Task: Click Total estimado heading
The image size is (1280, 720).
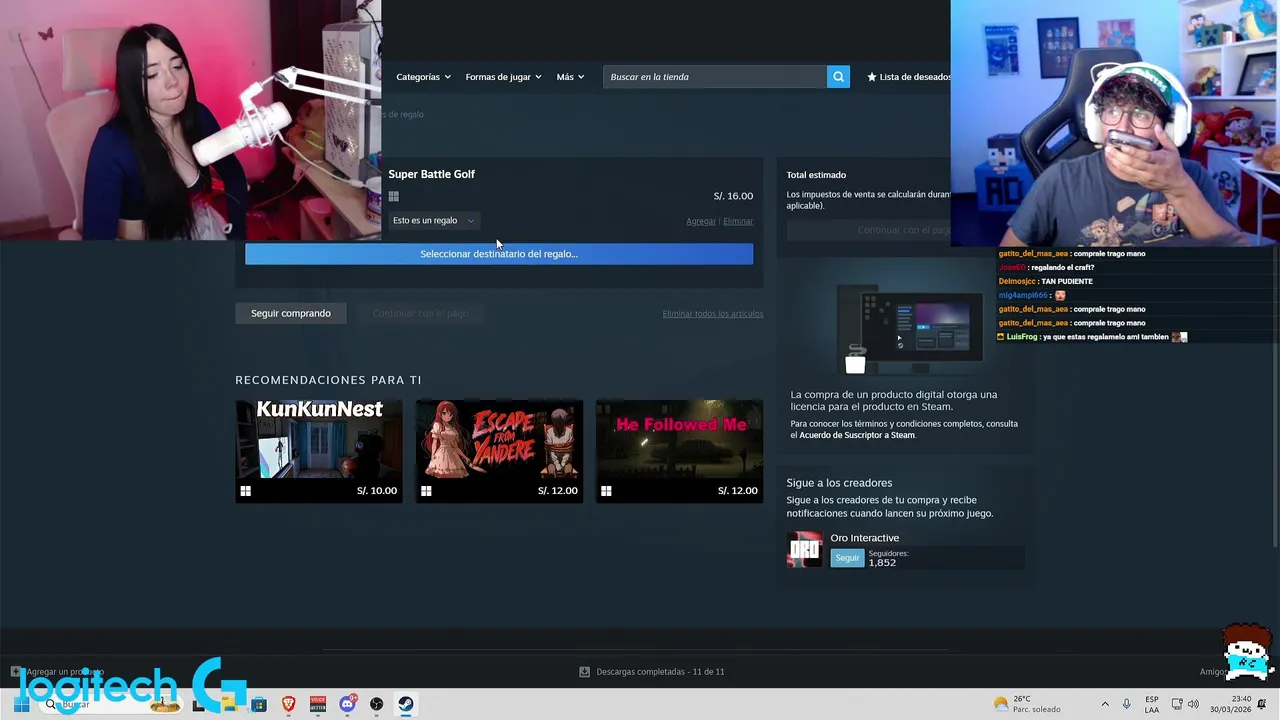Action: [x=816, y=175]
